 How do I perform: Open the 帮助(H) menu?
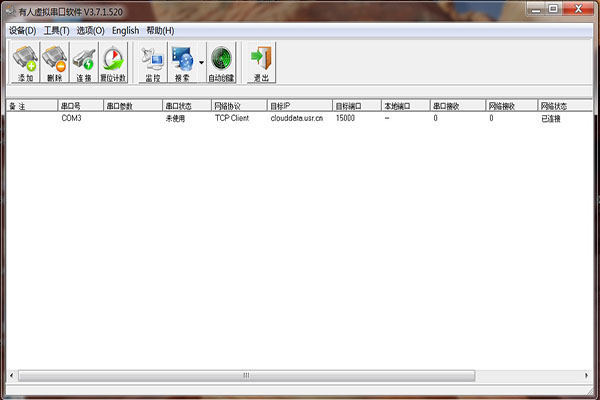click(x=160, y=31)
